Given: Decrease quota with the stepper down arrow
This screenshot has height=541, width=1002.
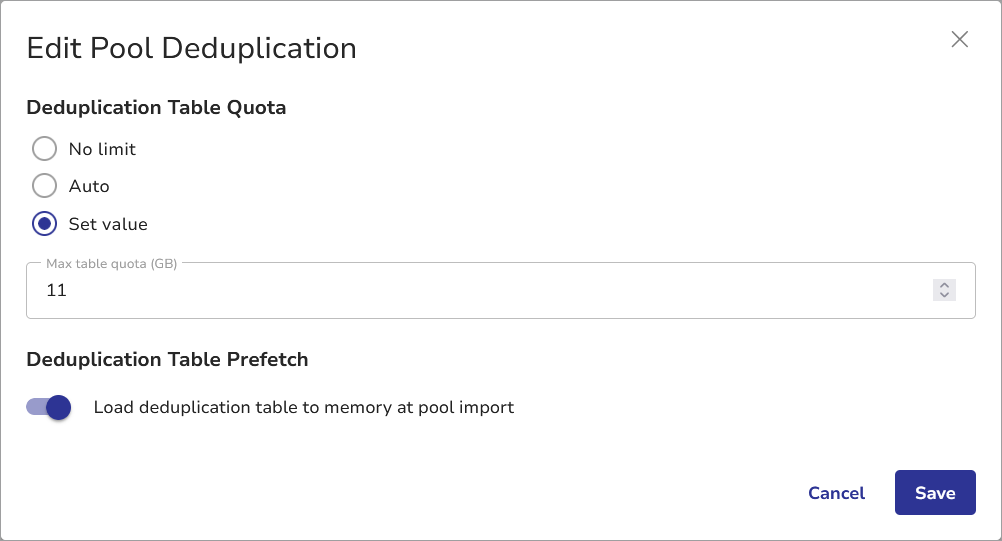Looking at the screenshot, I should tap(944, 297).
